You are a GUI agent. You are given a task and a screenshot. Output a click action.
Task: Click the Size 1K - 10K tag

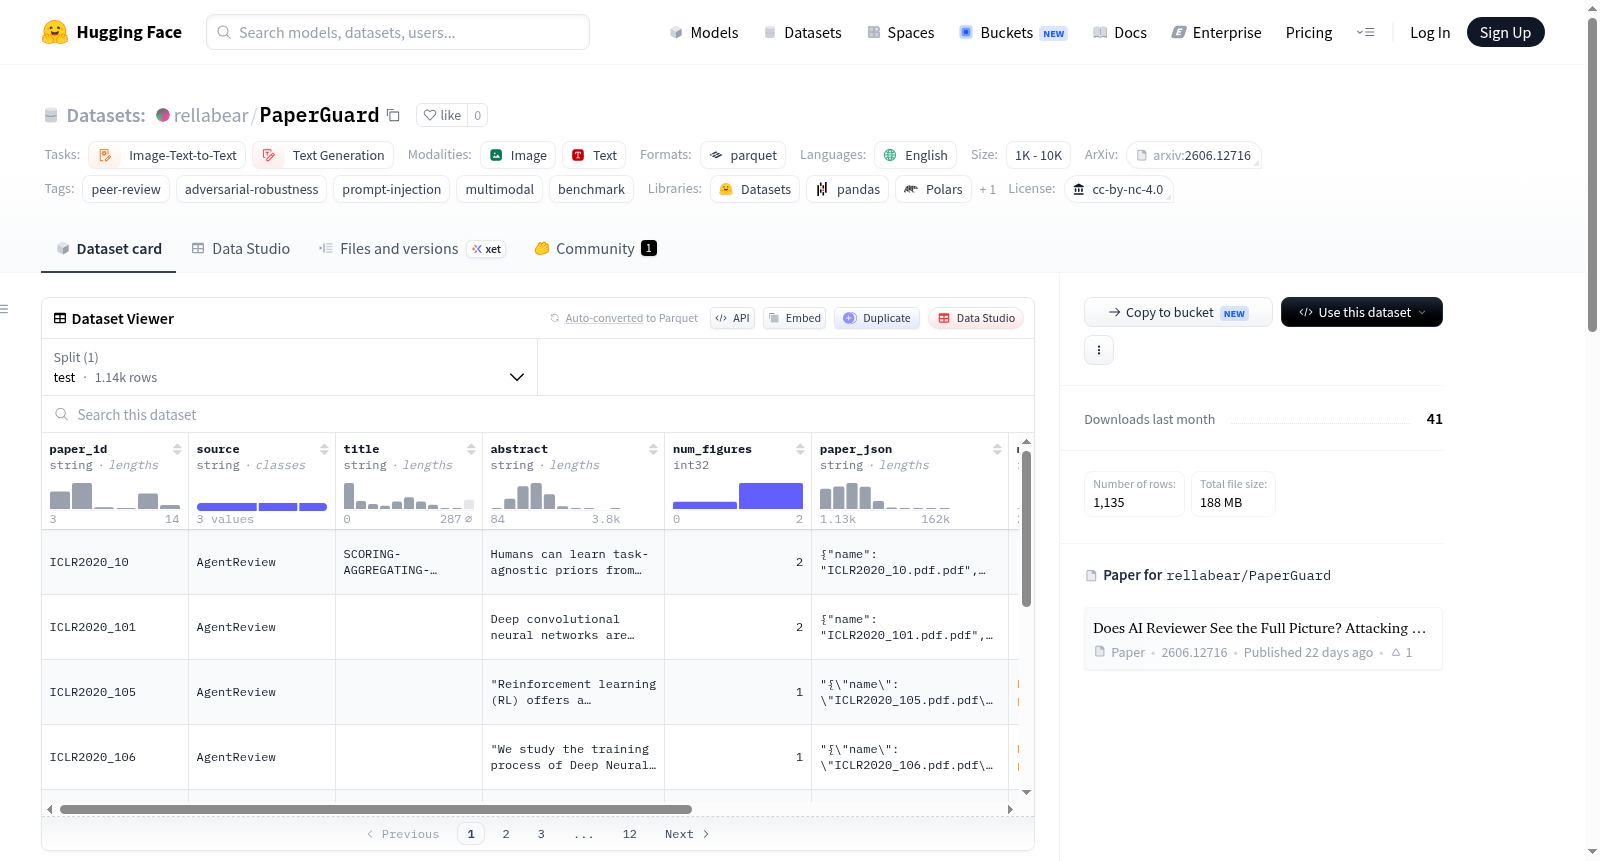1038,156
